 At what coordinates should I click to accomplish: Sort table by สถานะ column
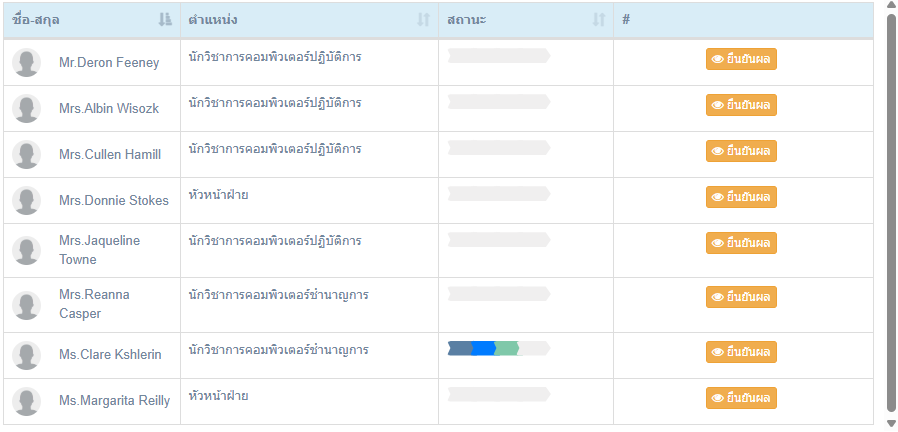click(526, 20)
